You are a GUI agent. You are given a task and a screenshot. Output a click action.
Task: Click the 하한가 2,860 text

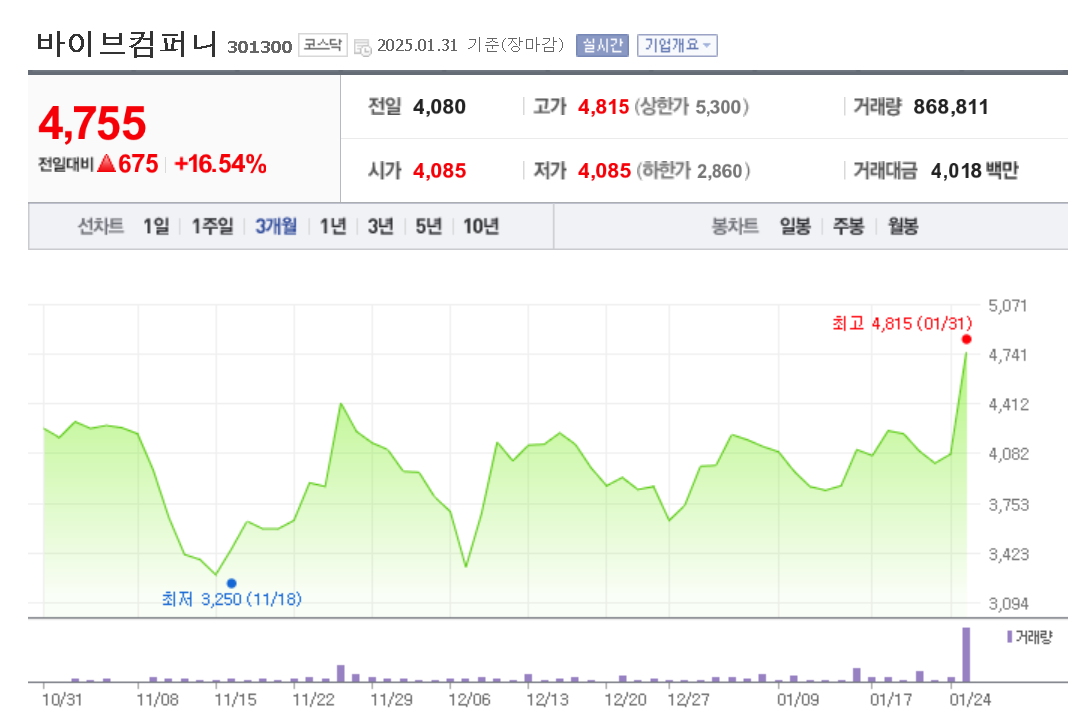pos(693,170)
